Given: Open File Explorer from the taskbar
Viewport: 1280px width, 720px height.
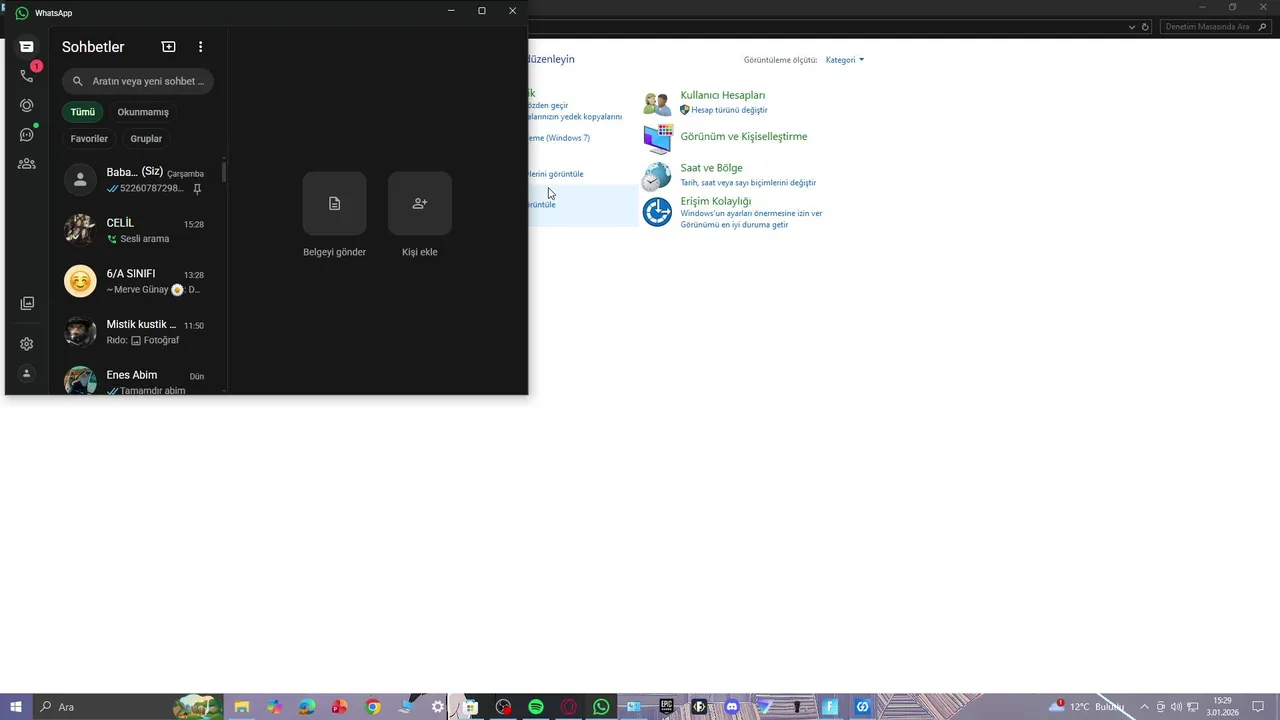Looking at the screenshot, I should pyautogui.click(x=241, y=707).
